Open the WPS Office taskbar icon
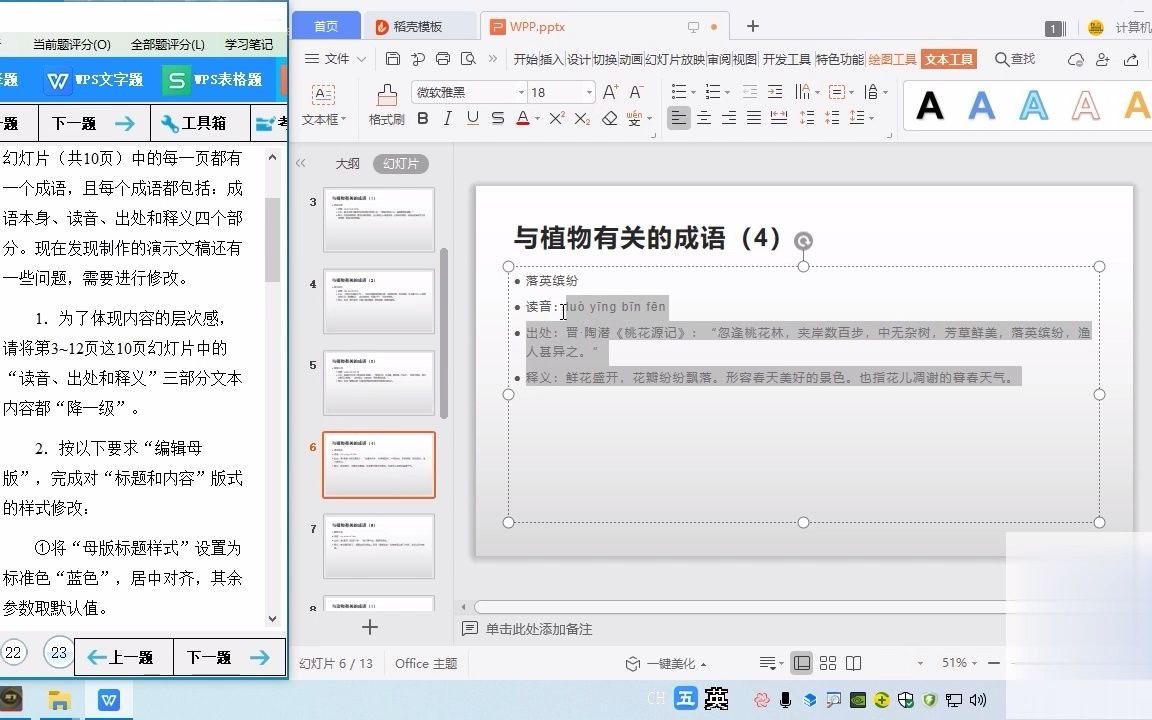 (107, 700)
